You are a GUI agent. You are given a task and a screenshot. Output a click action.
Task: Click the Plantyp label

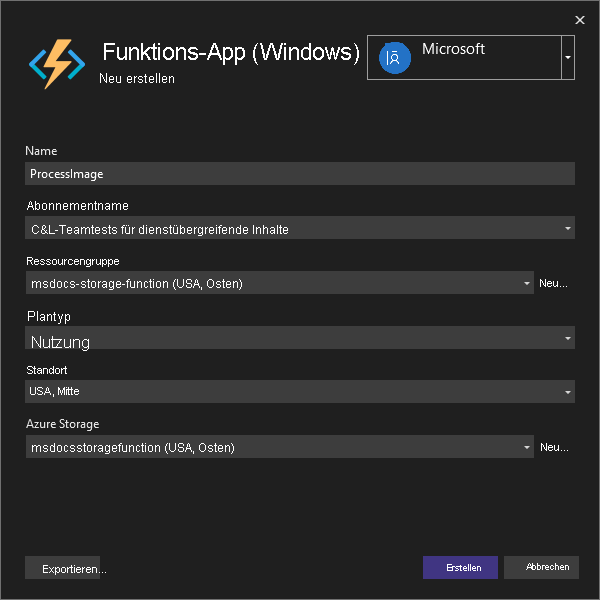point(49,317)
